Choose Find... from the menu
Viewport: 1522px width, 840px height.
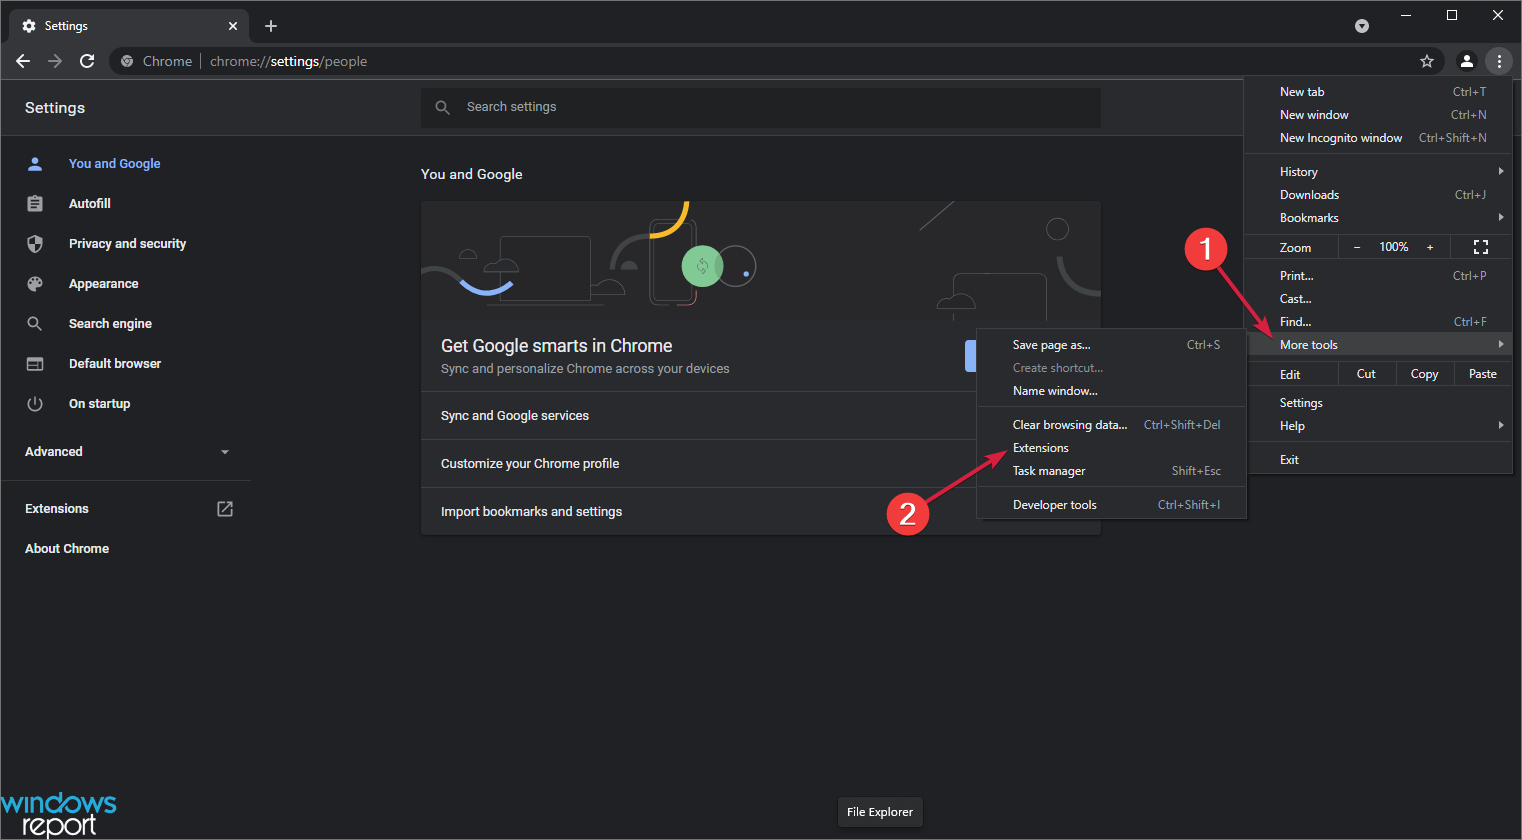(x=1380, y=322)
